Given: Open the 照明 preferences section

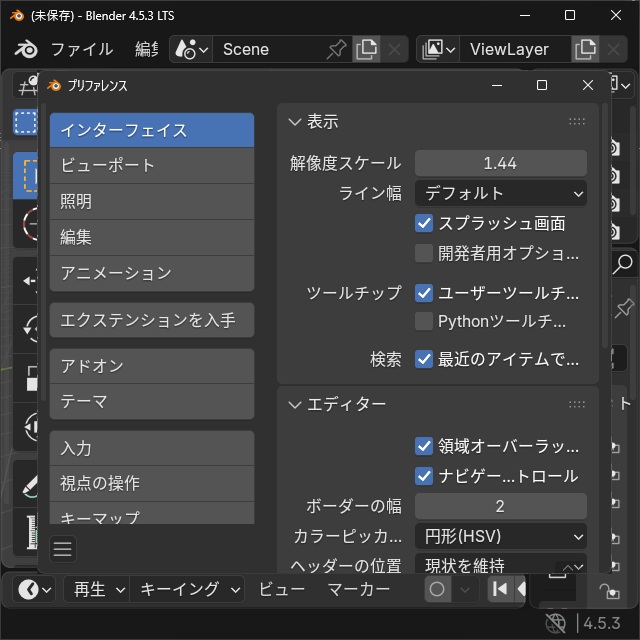Looking at the screenshot, I should click(152, 202).
